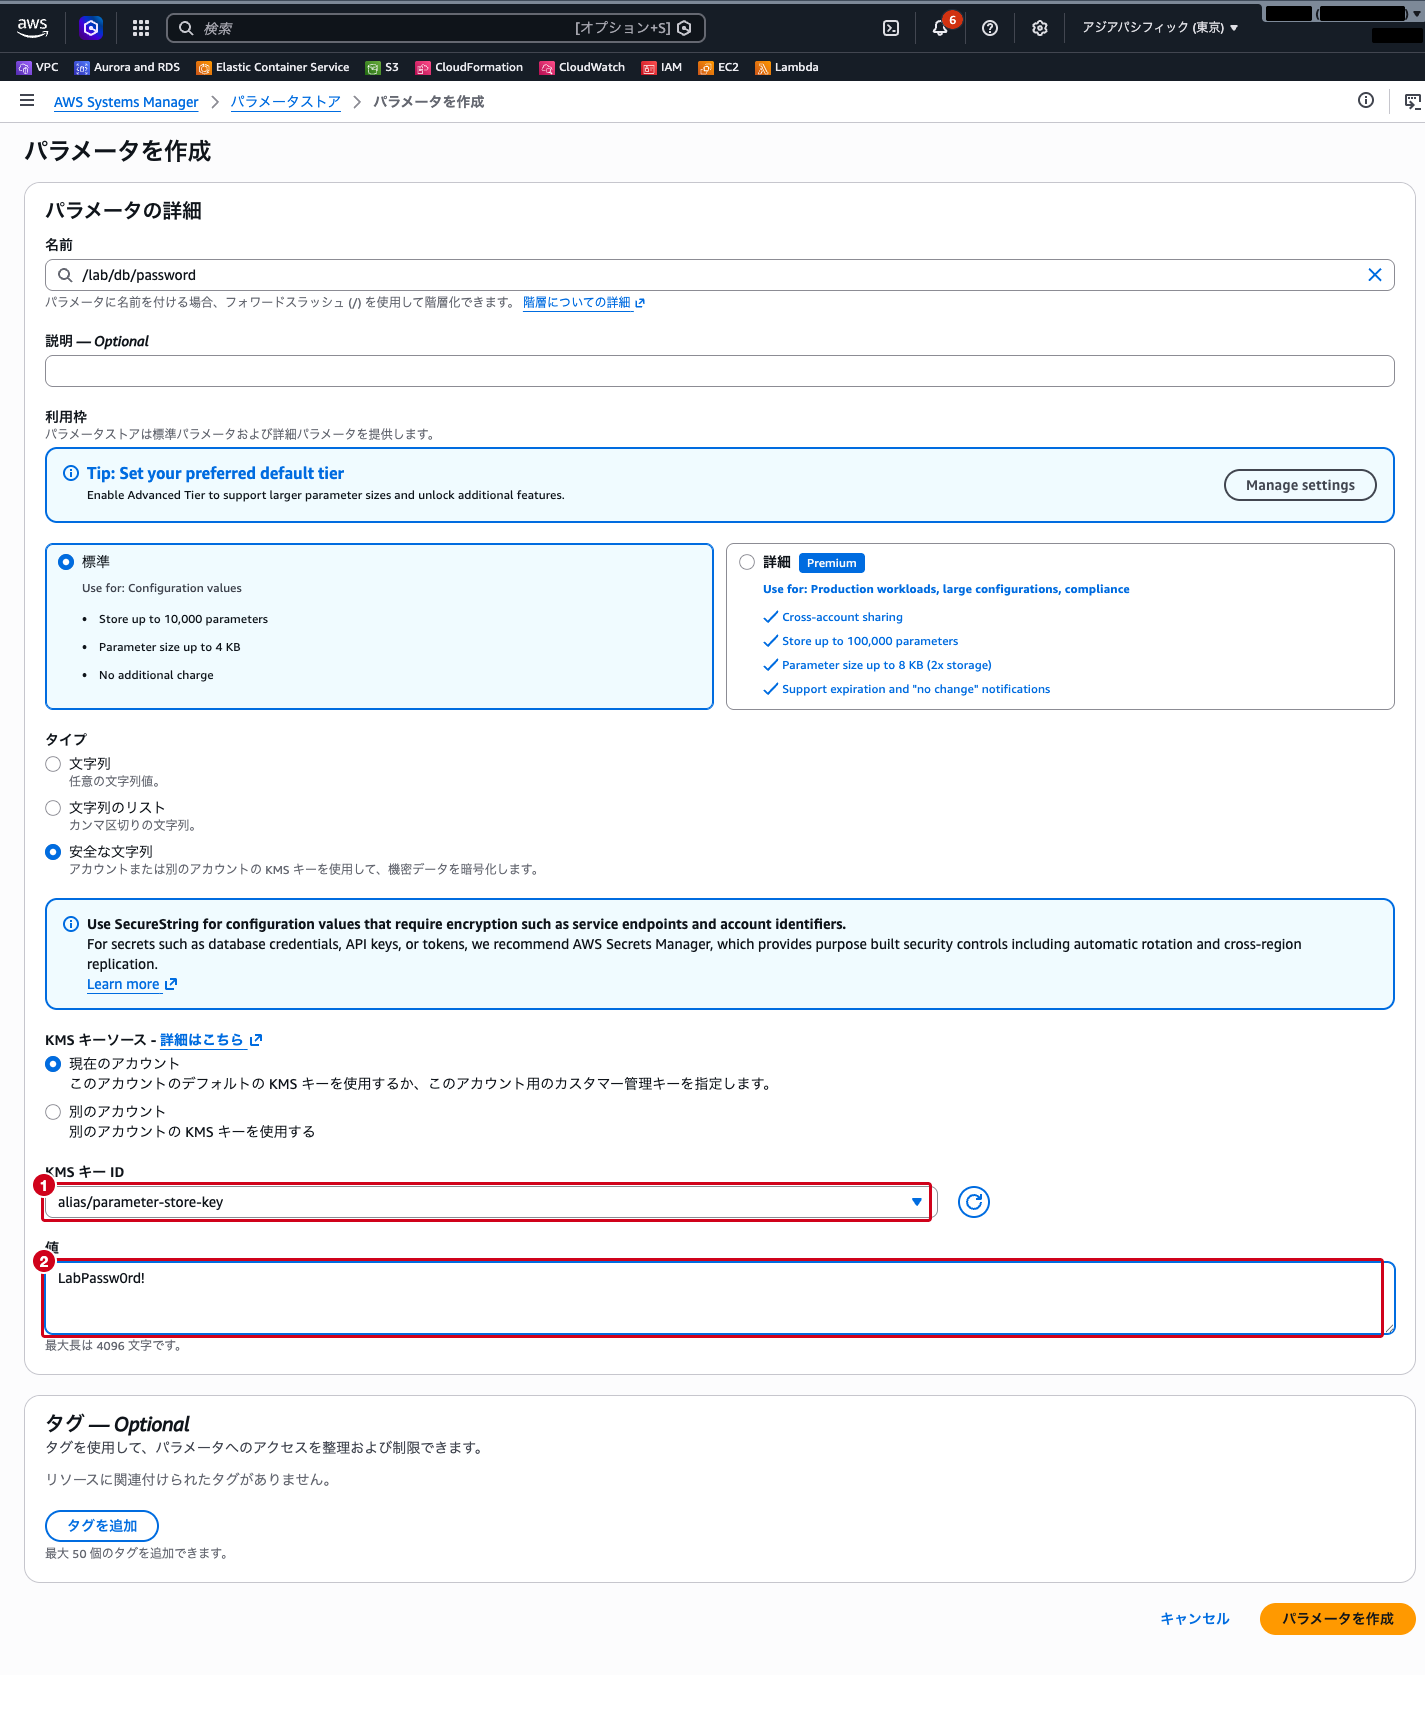Open the Learn more link
Screen dimensions: 1425x1714
point(132,984)
